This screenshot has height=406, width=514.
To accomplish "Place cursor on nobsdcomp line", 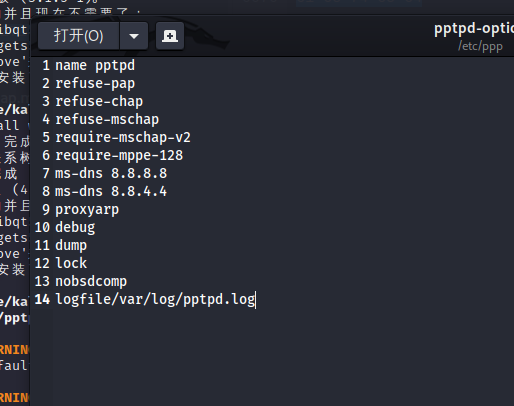I will click(91, 281).
